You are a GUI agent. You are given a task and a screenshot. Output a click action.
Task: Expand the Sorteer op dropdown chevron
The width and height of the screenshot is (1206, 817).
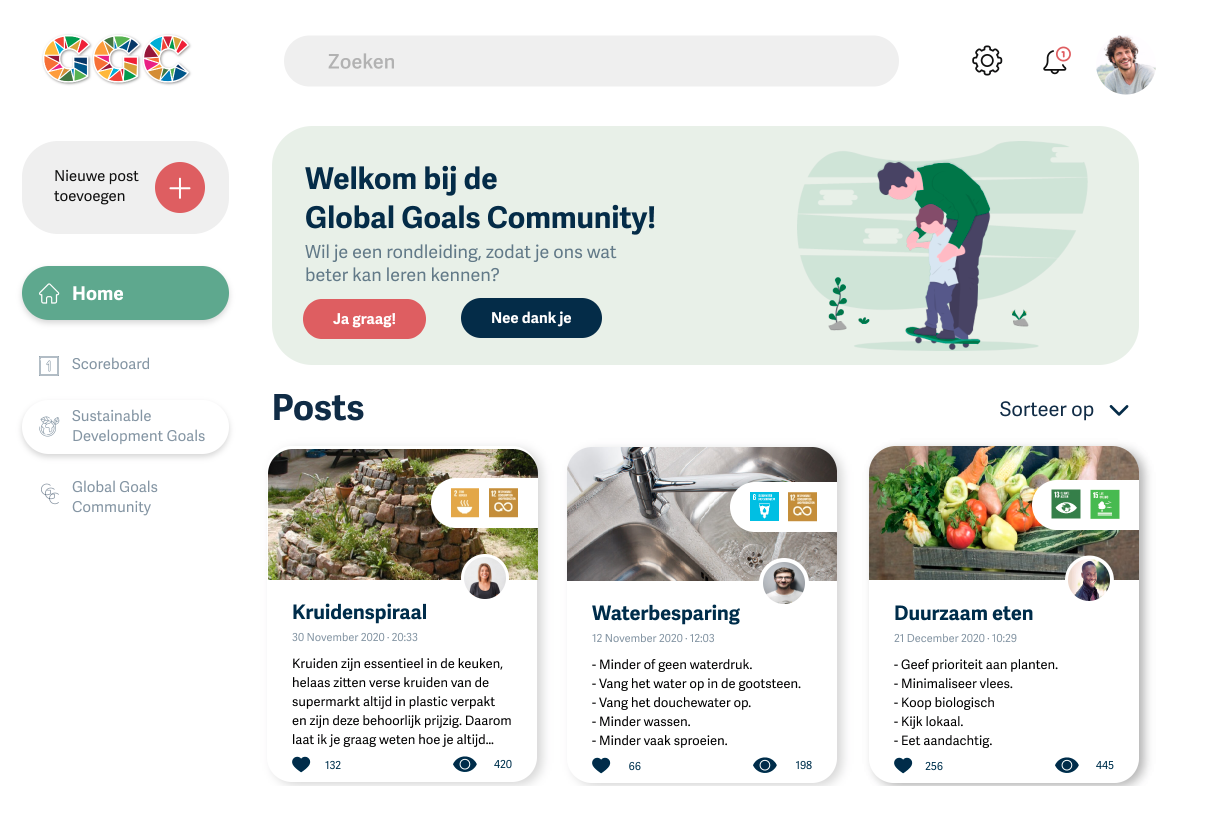1119,410
